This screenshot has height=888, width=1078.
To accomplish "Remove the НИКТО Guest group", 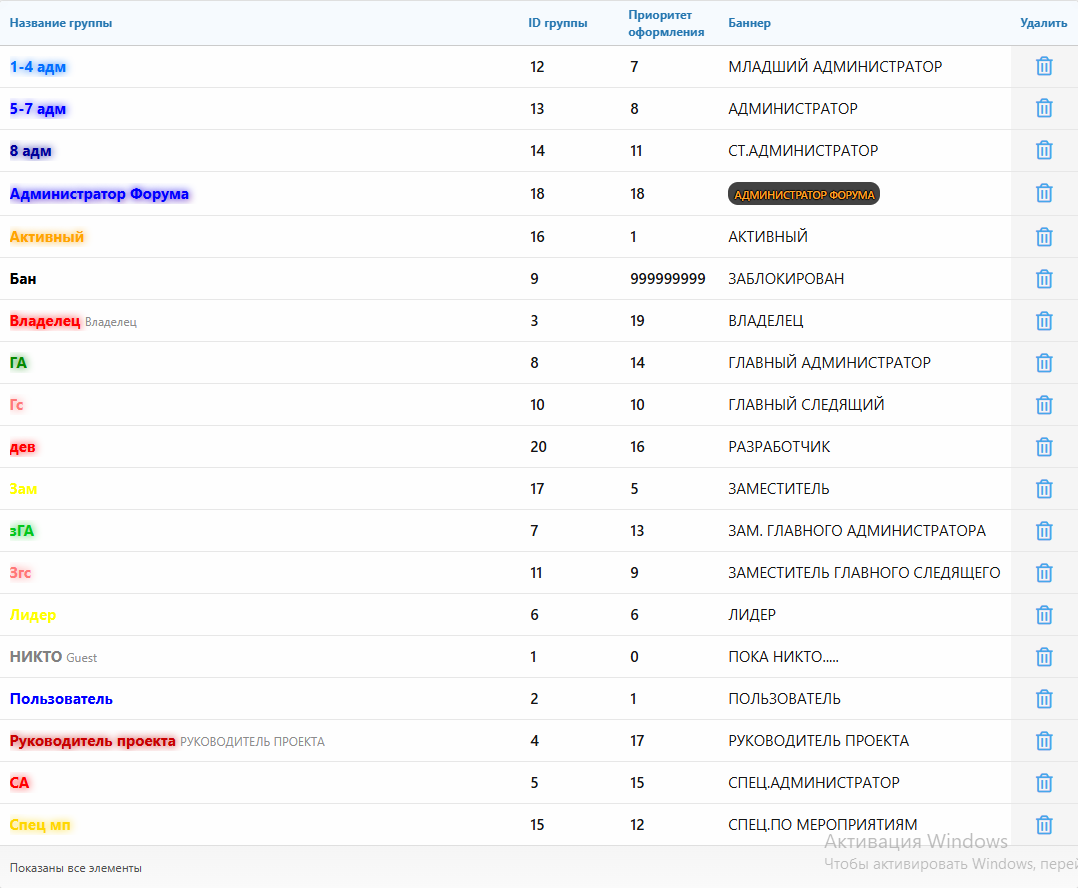I will coord(1044,657).
